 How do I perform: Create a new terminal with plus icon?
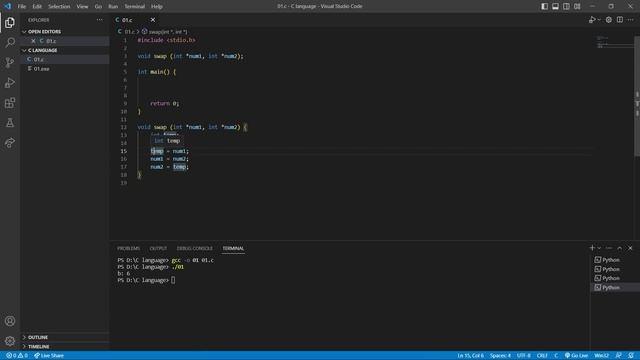point(592,248)
